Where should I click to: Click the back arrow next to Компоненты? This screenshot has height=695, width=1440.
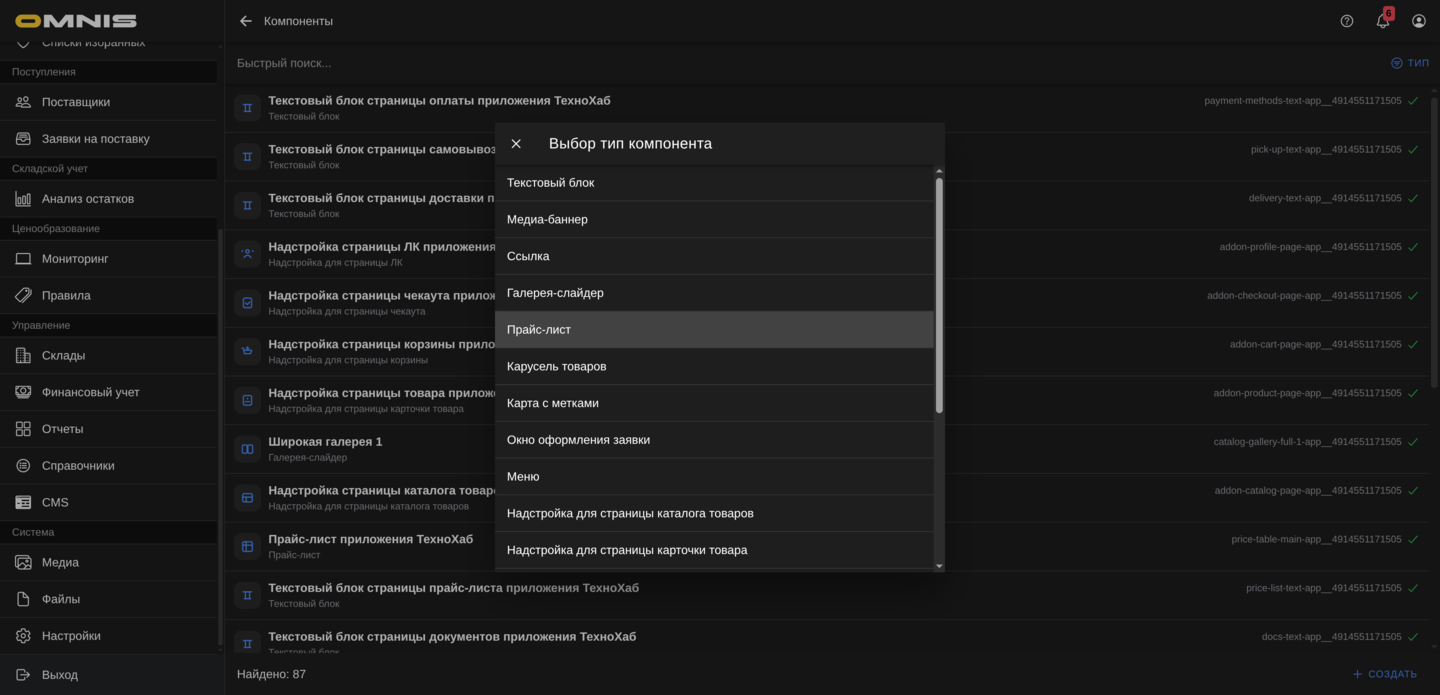click(244, 20)
